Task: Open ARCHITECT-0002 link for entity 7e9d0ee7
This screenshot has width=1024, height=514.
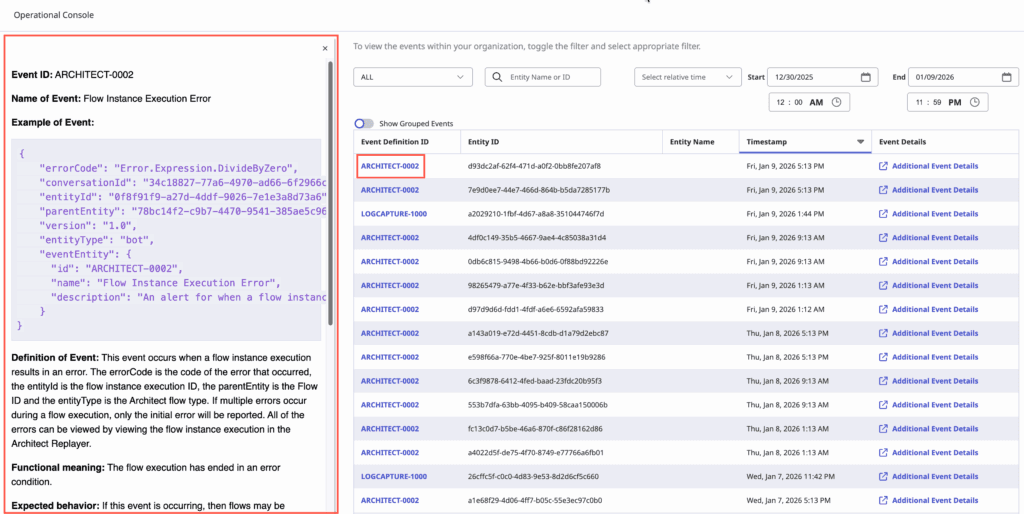Action: coord(390,190)
